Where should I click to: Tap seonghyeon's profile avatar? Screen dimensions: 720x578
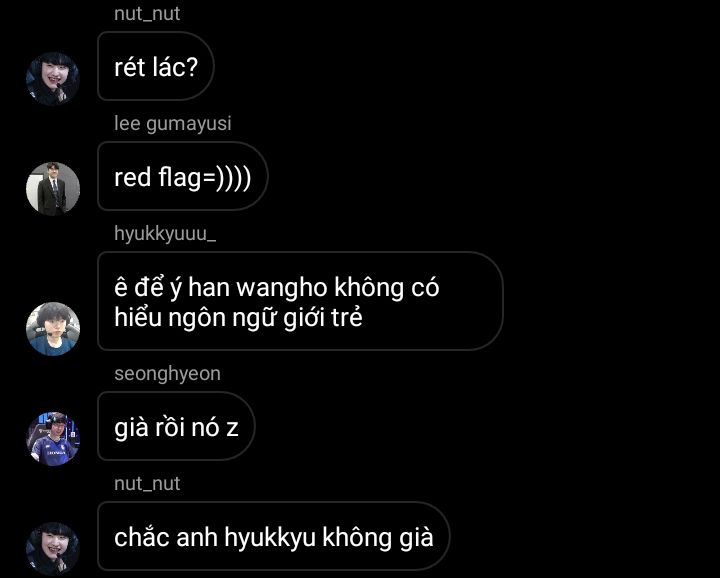click(x=53, y=438)
